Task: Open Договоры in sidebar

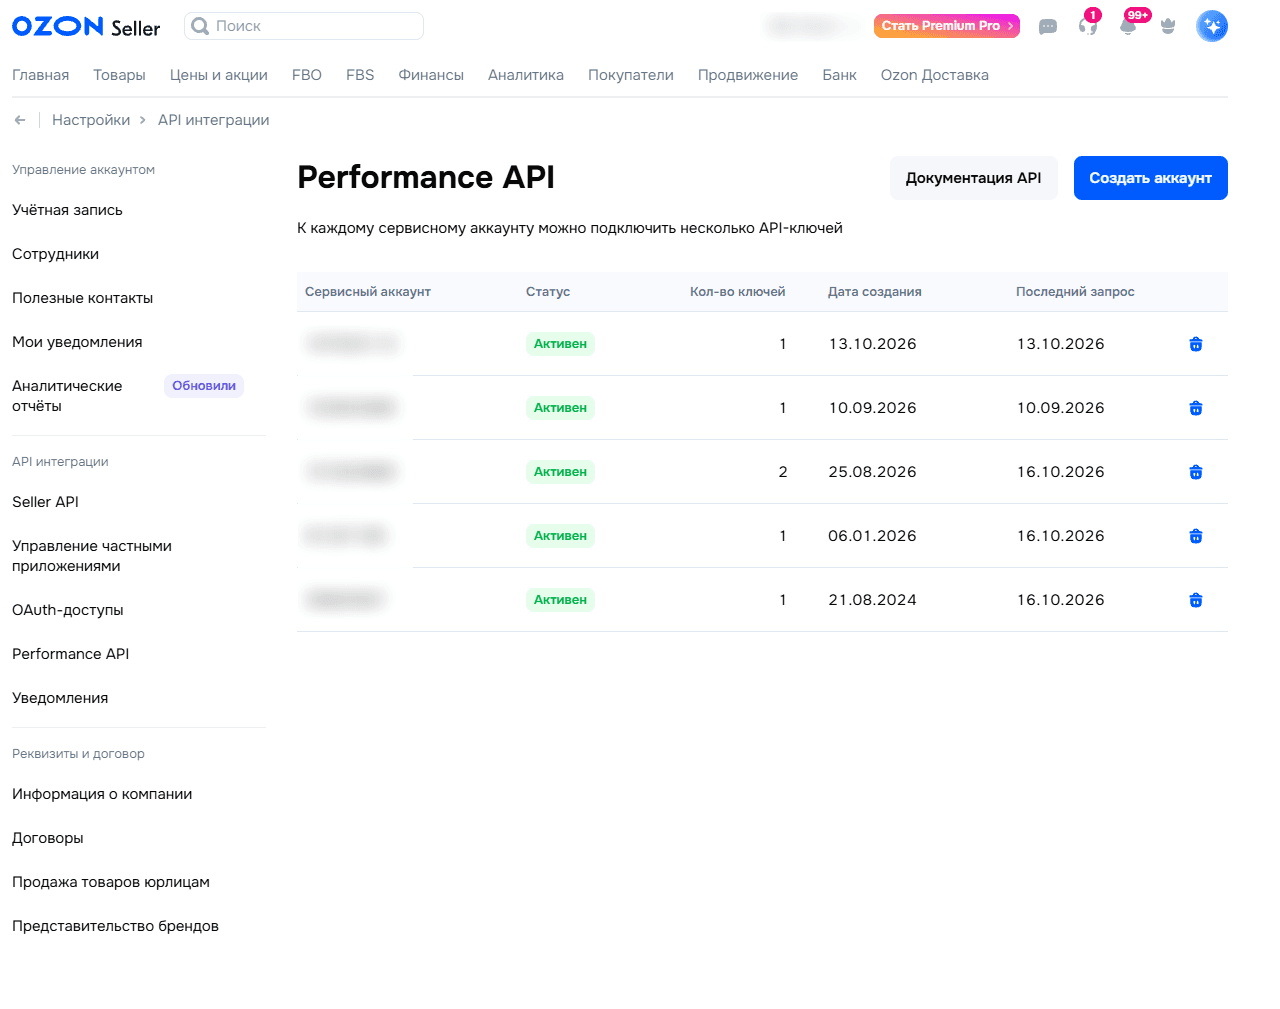Action: point(48,838)
